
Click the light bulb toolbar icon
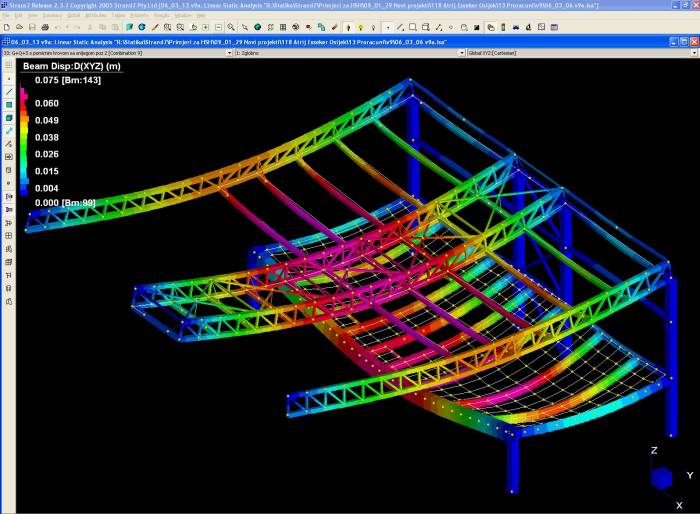pos(359,27)
